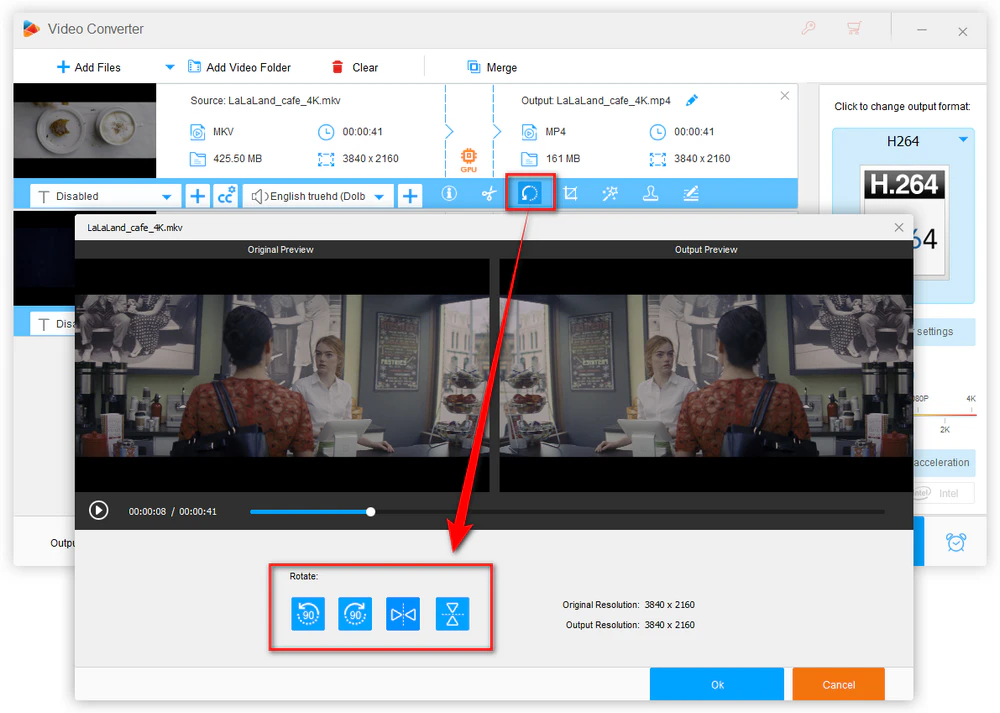Click the CC closed caption settings icon

226,196
